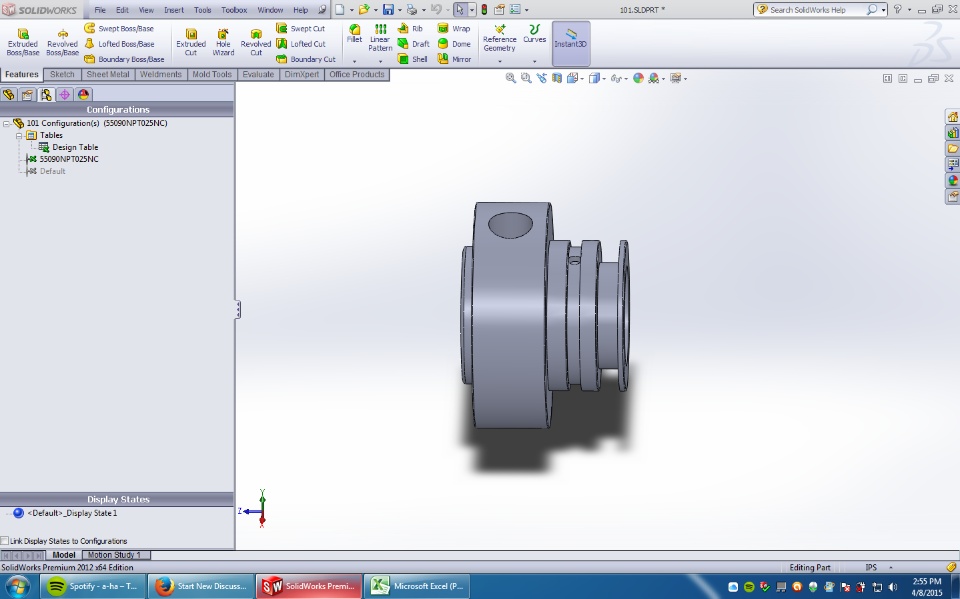This screenshot has height=599, width=960.
Task: Zoom to fit the model view
Action: 511,78
